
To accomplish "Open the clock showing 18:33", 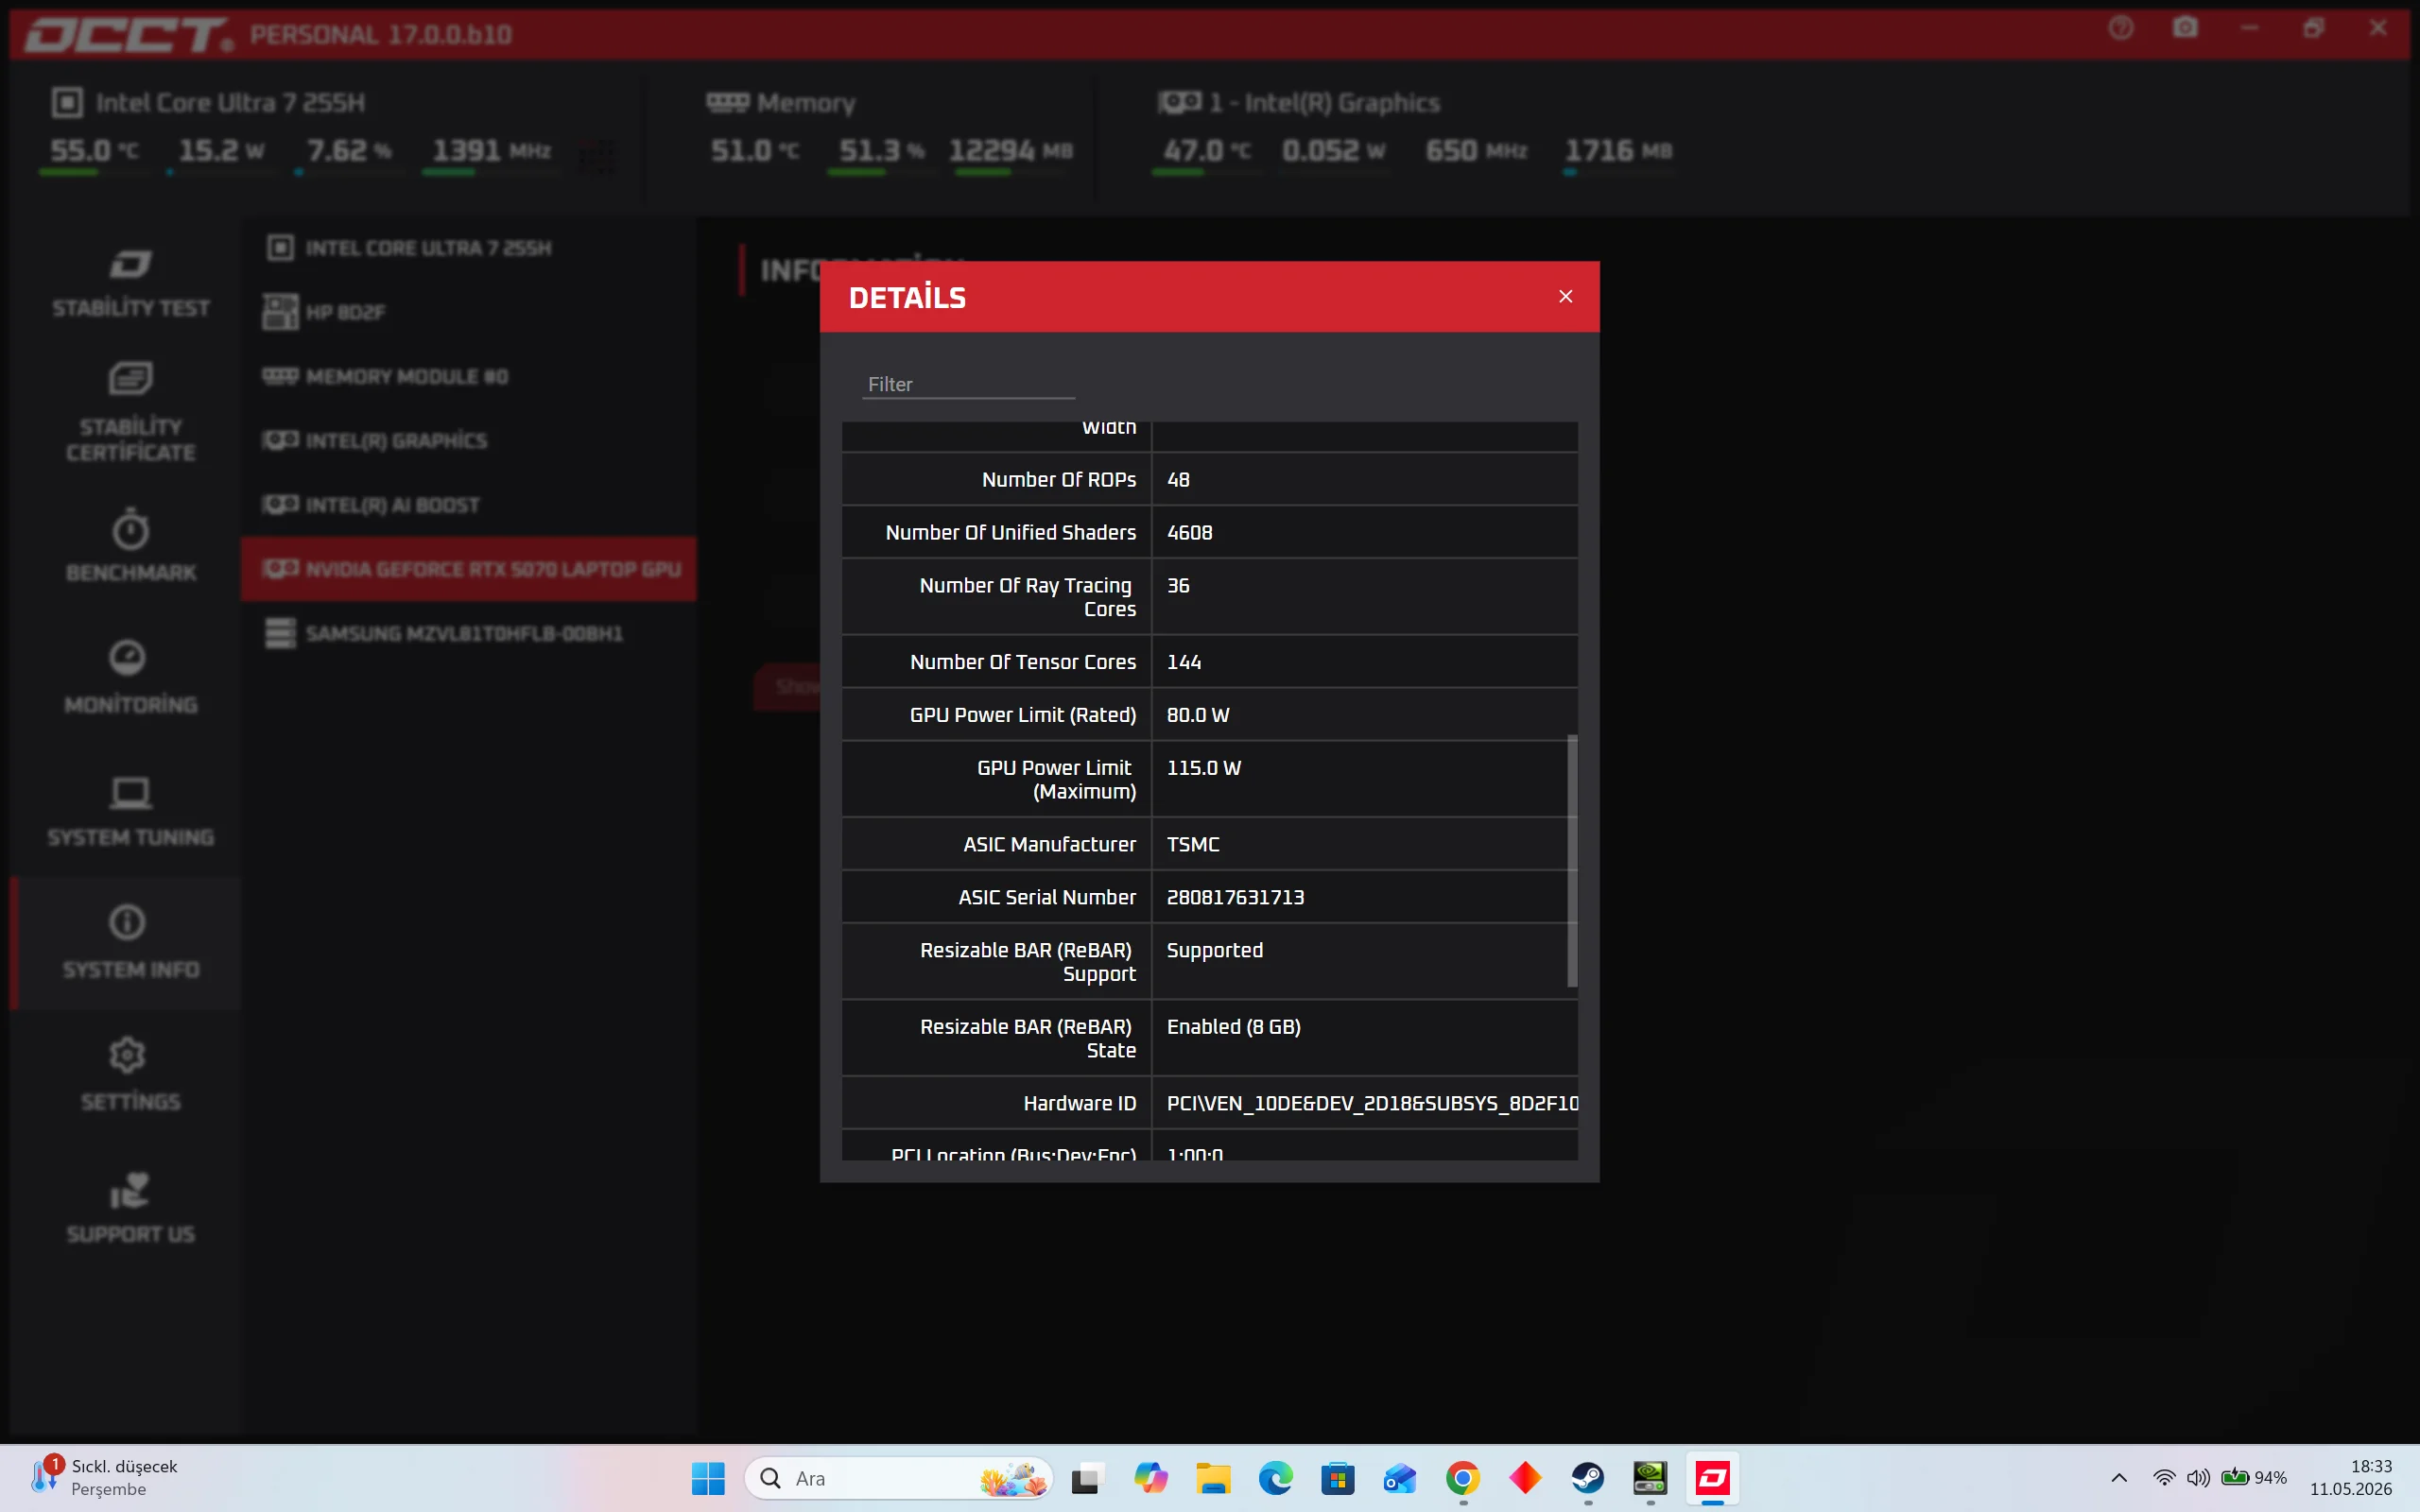I will 2351,1478.
